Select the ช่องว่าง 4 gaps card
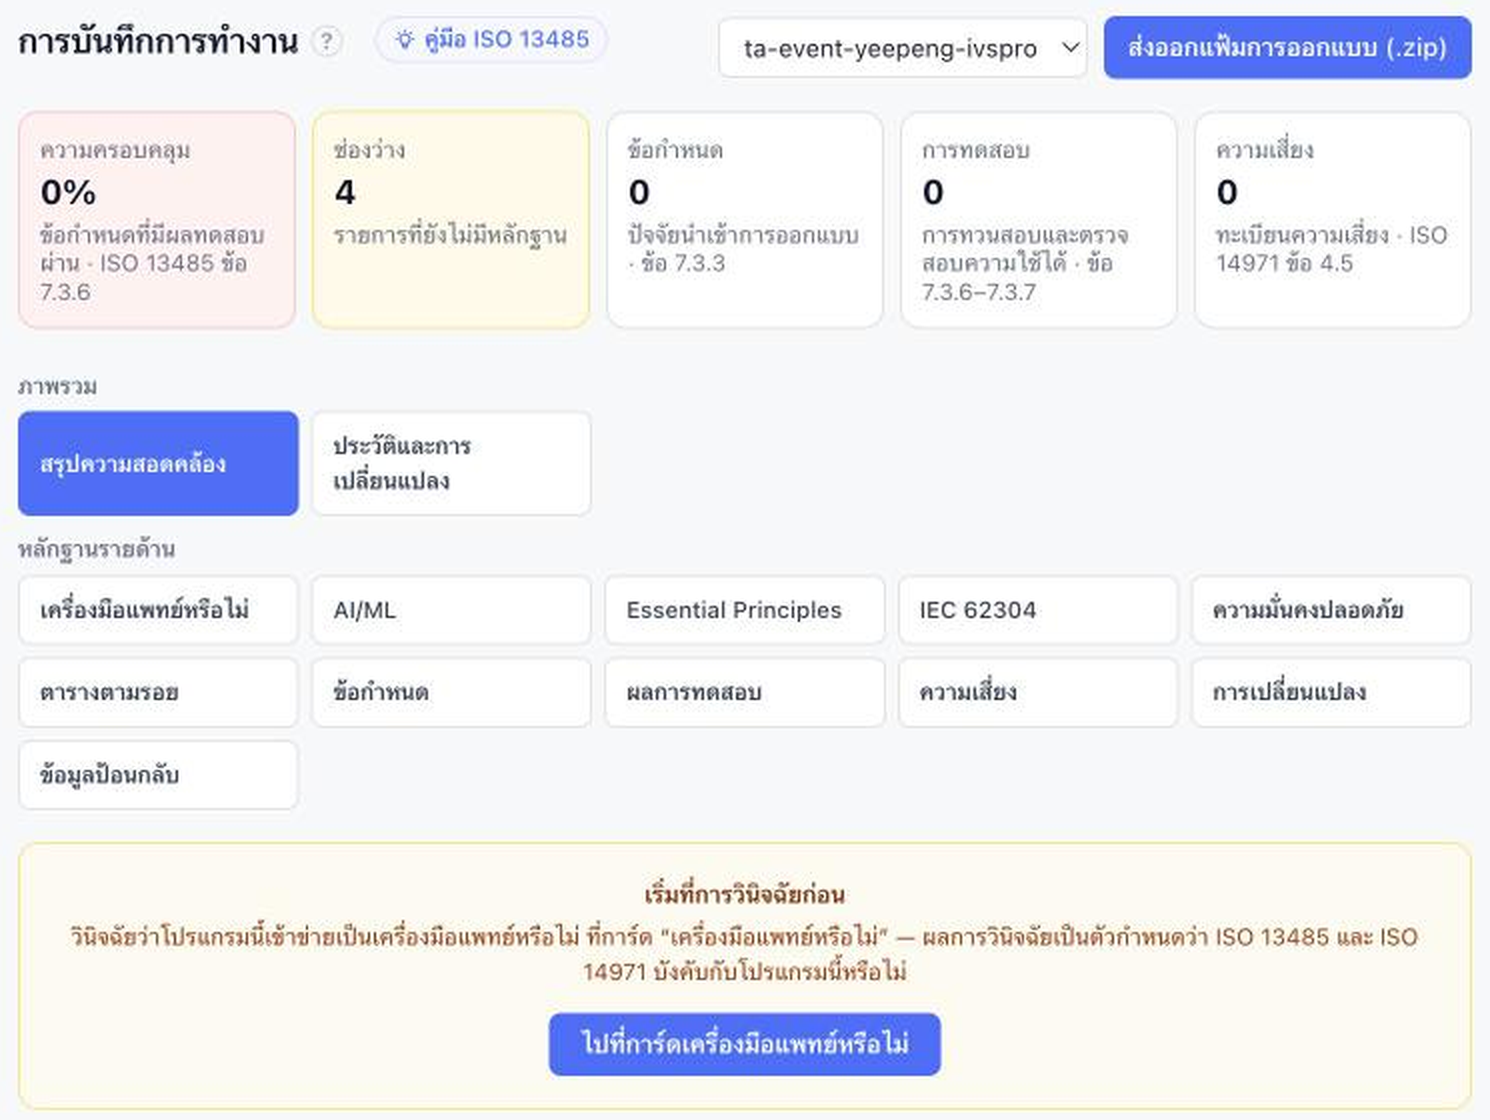 coord(451,220)
